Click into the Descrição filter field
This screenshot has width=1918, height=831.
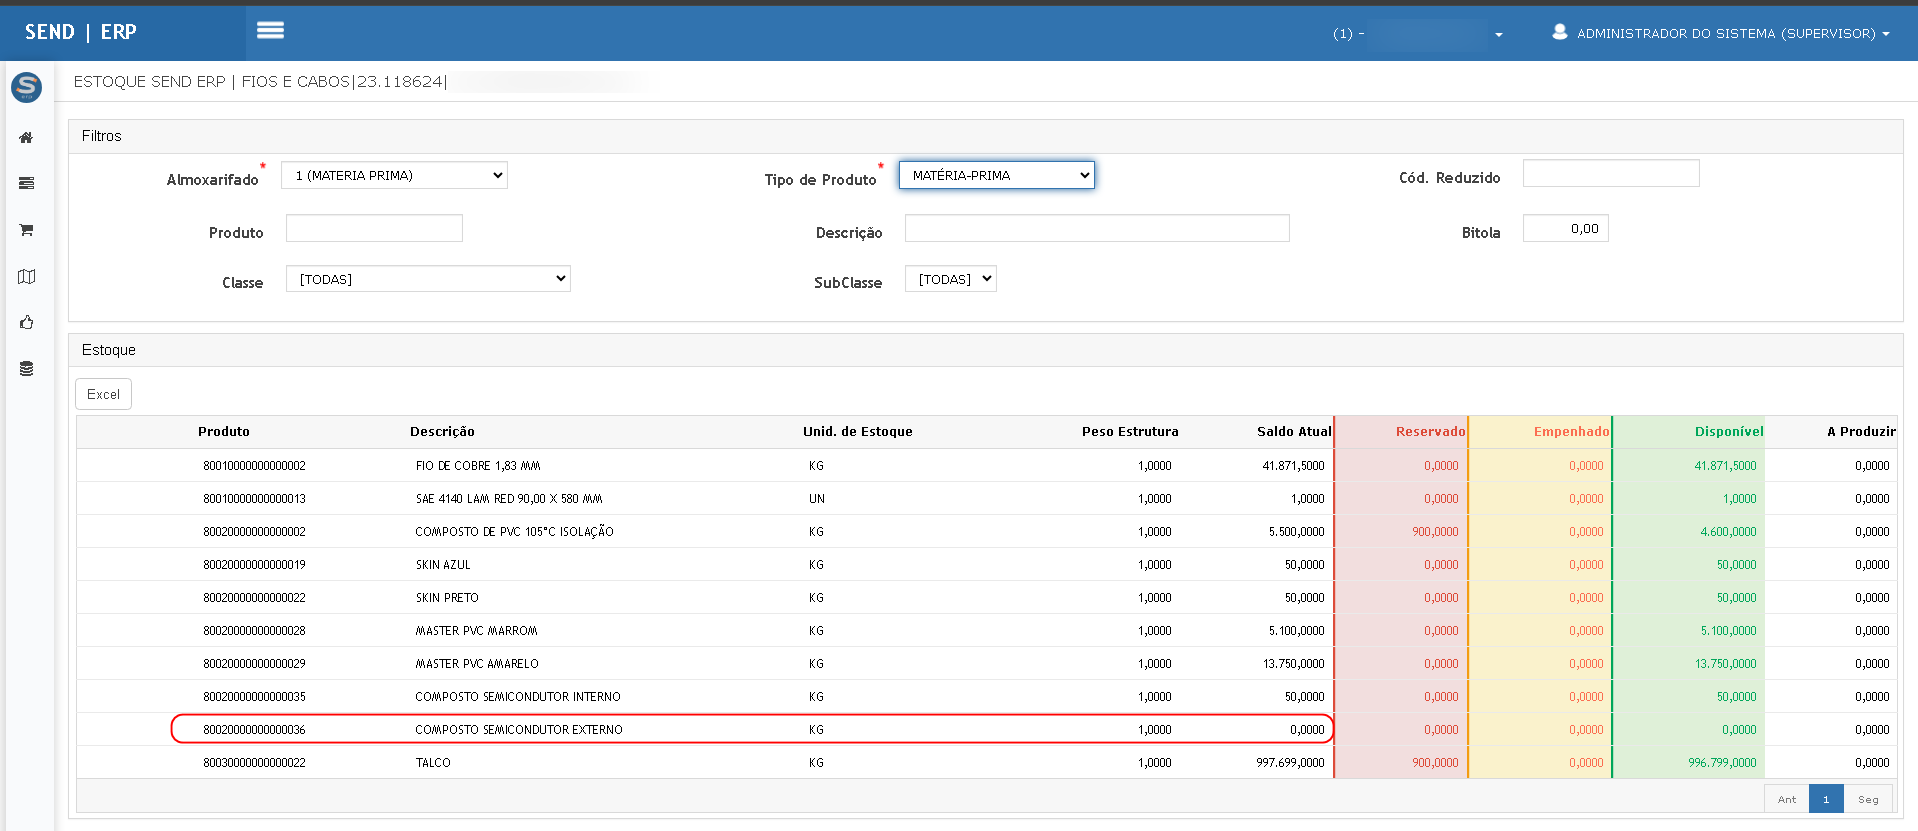click(1096, 228)
